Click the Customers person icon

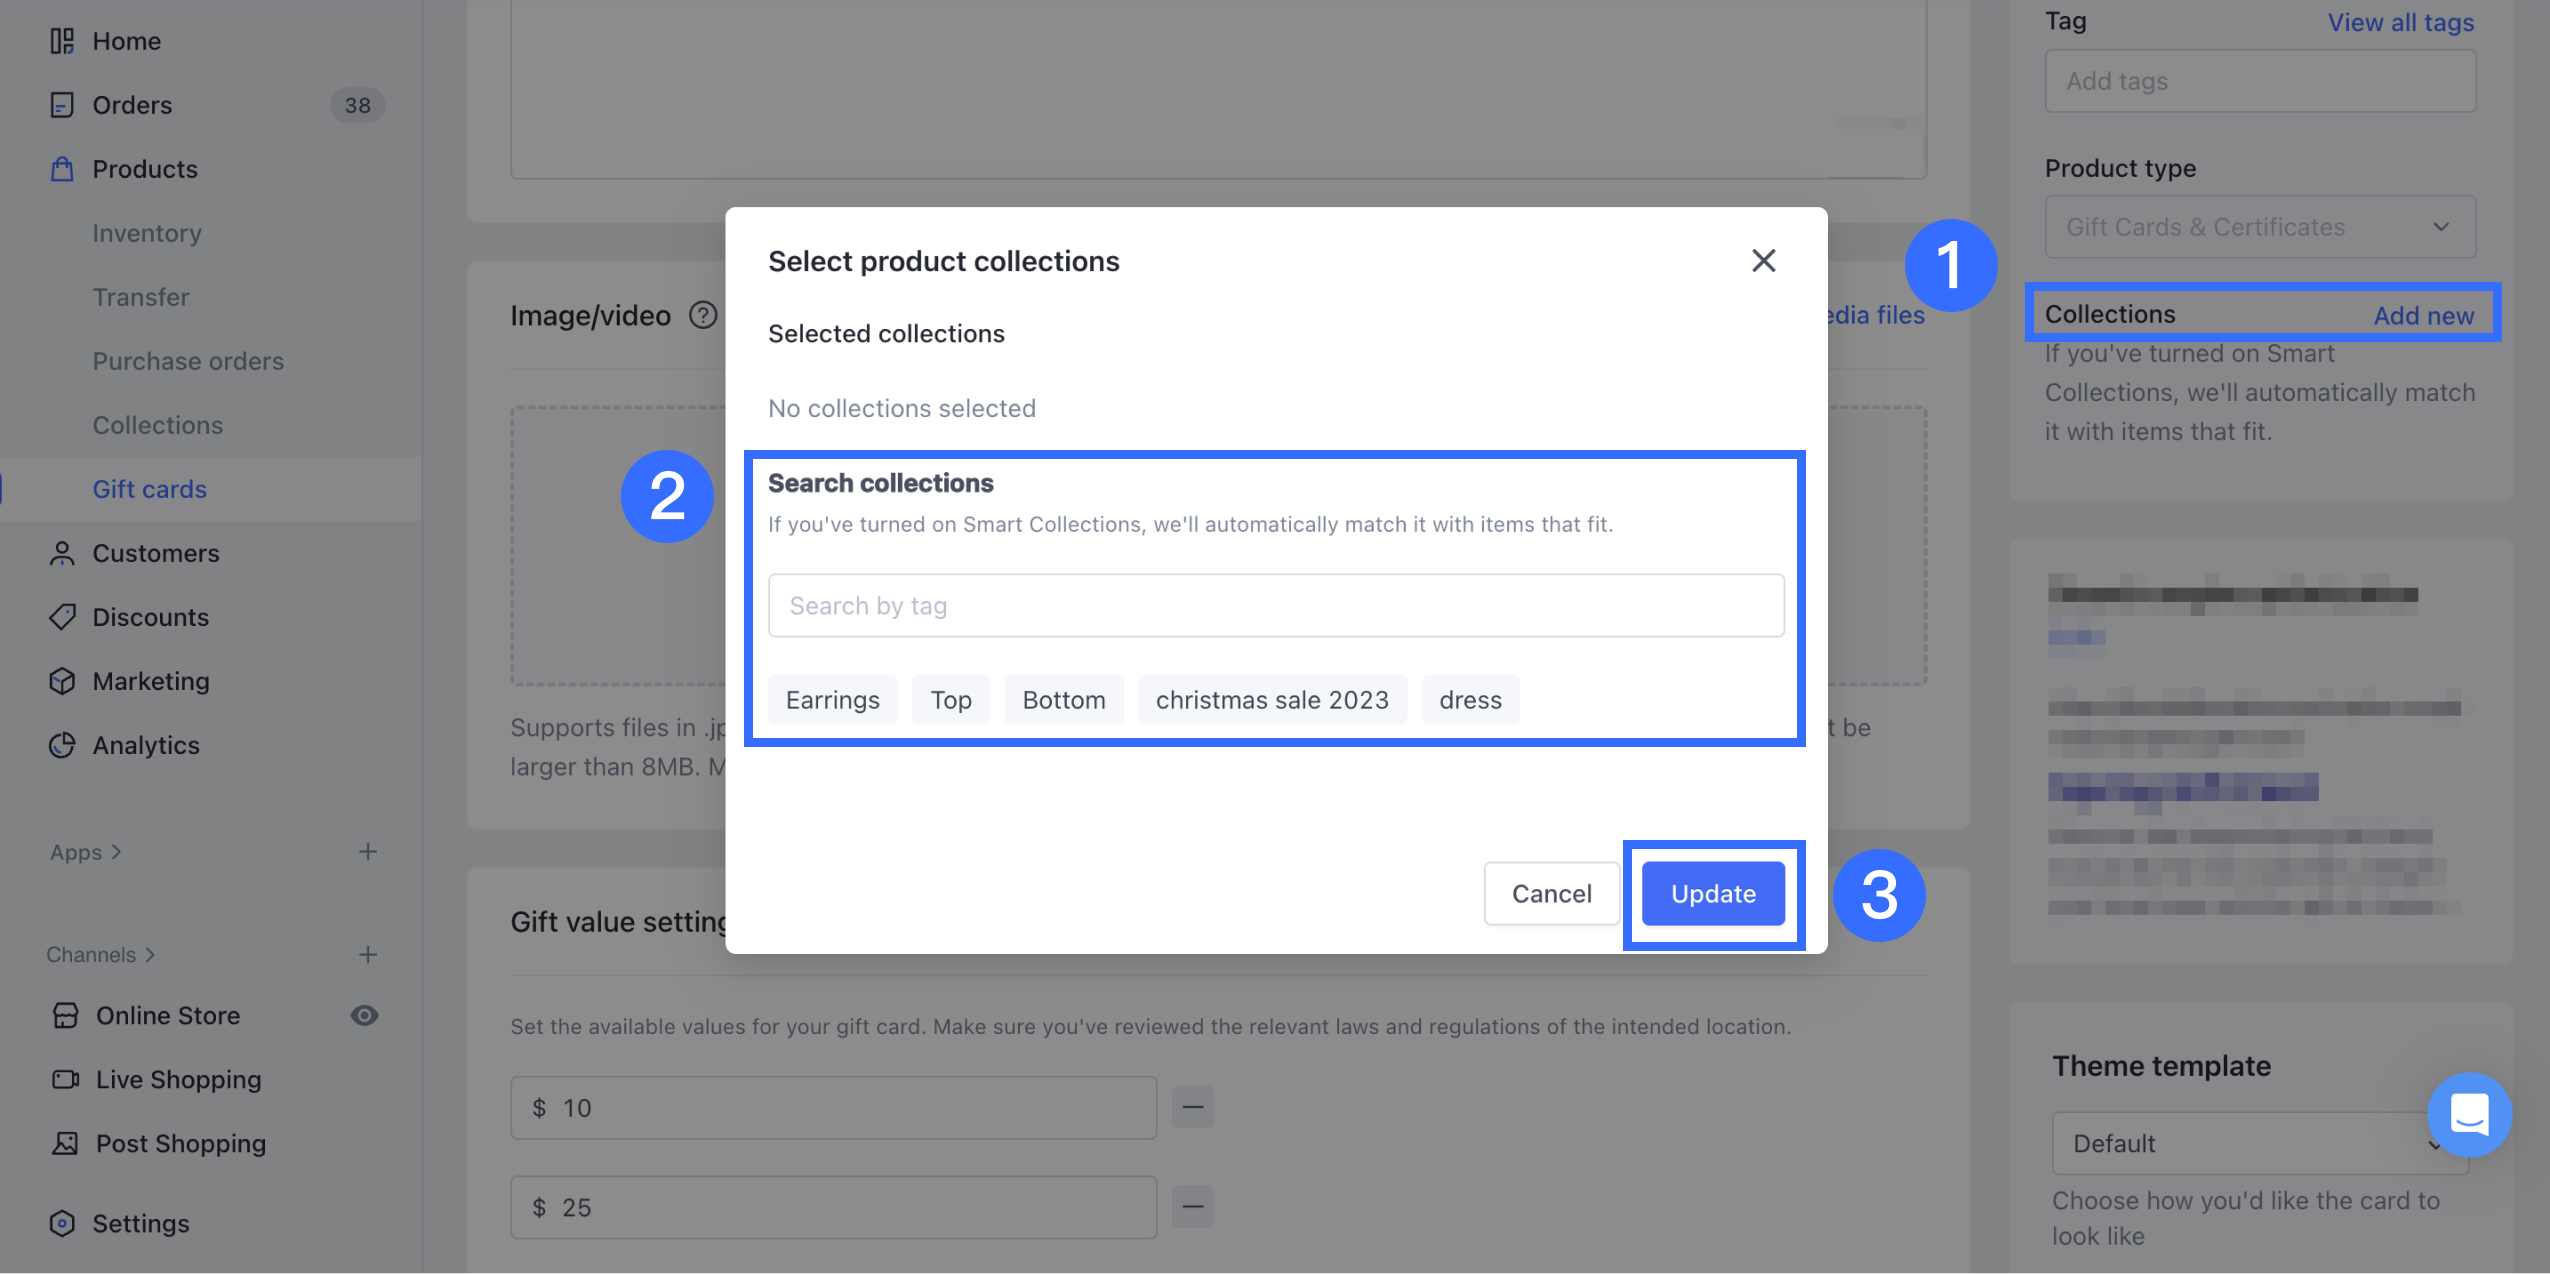[62, 553]
